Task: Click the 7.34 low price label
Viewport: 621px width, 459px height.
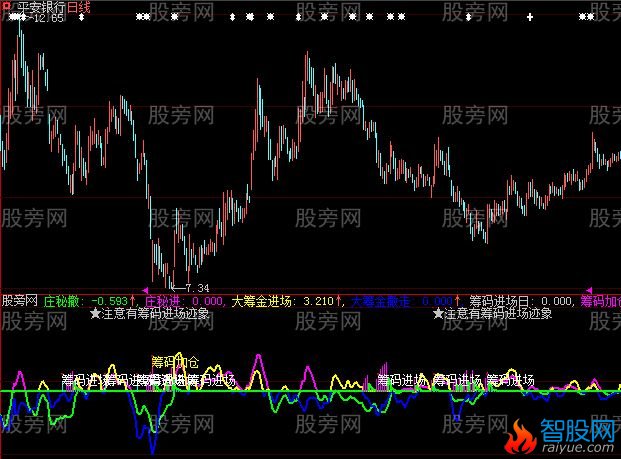Action: (197, 288)
